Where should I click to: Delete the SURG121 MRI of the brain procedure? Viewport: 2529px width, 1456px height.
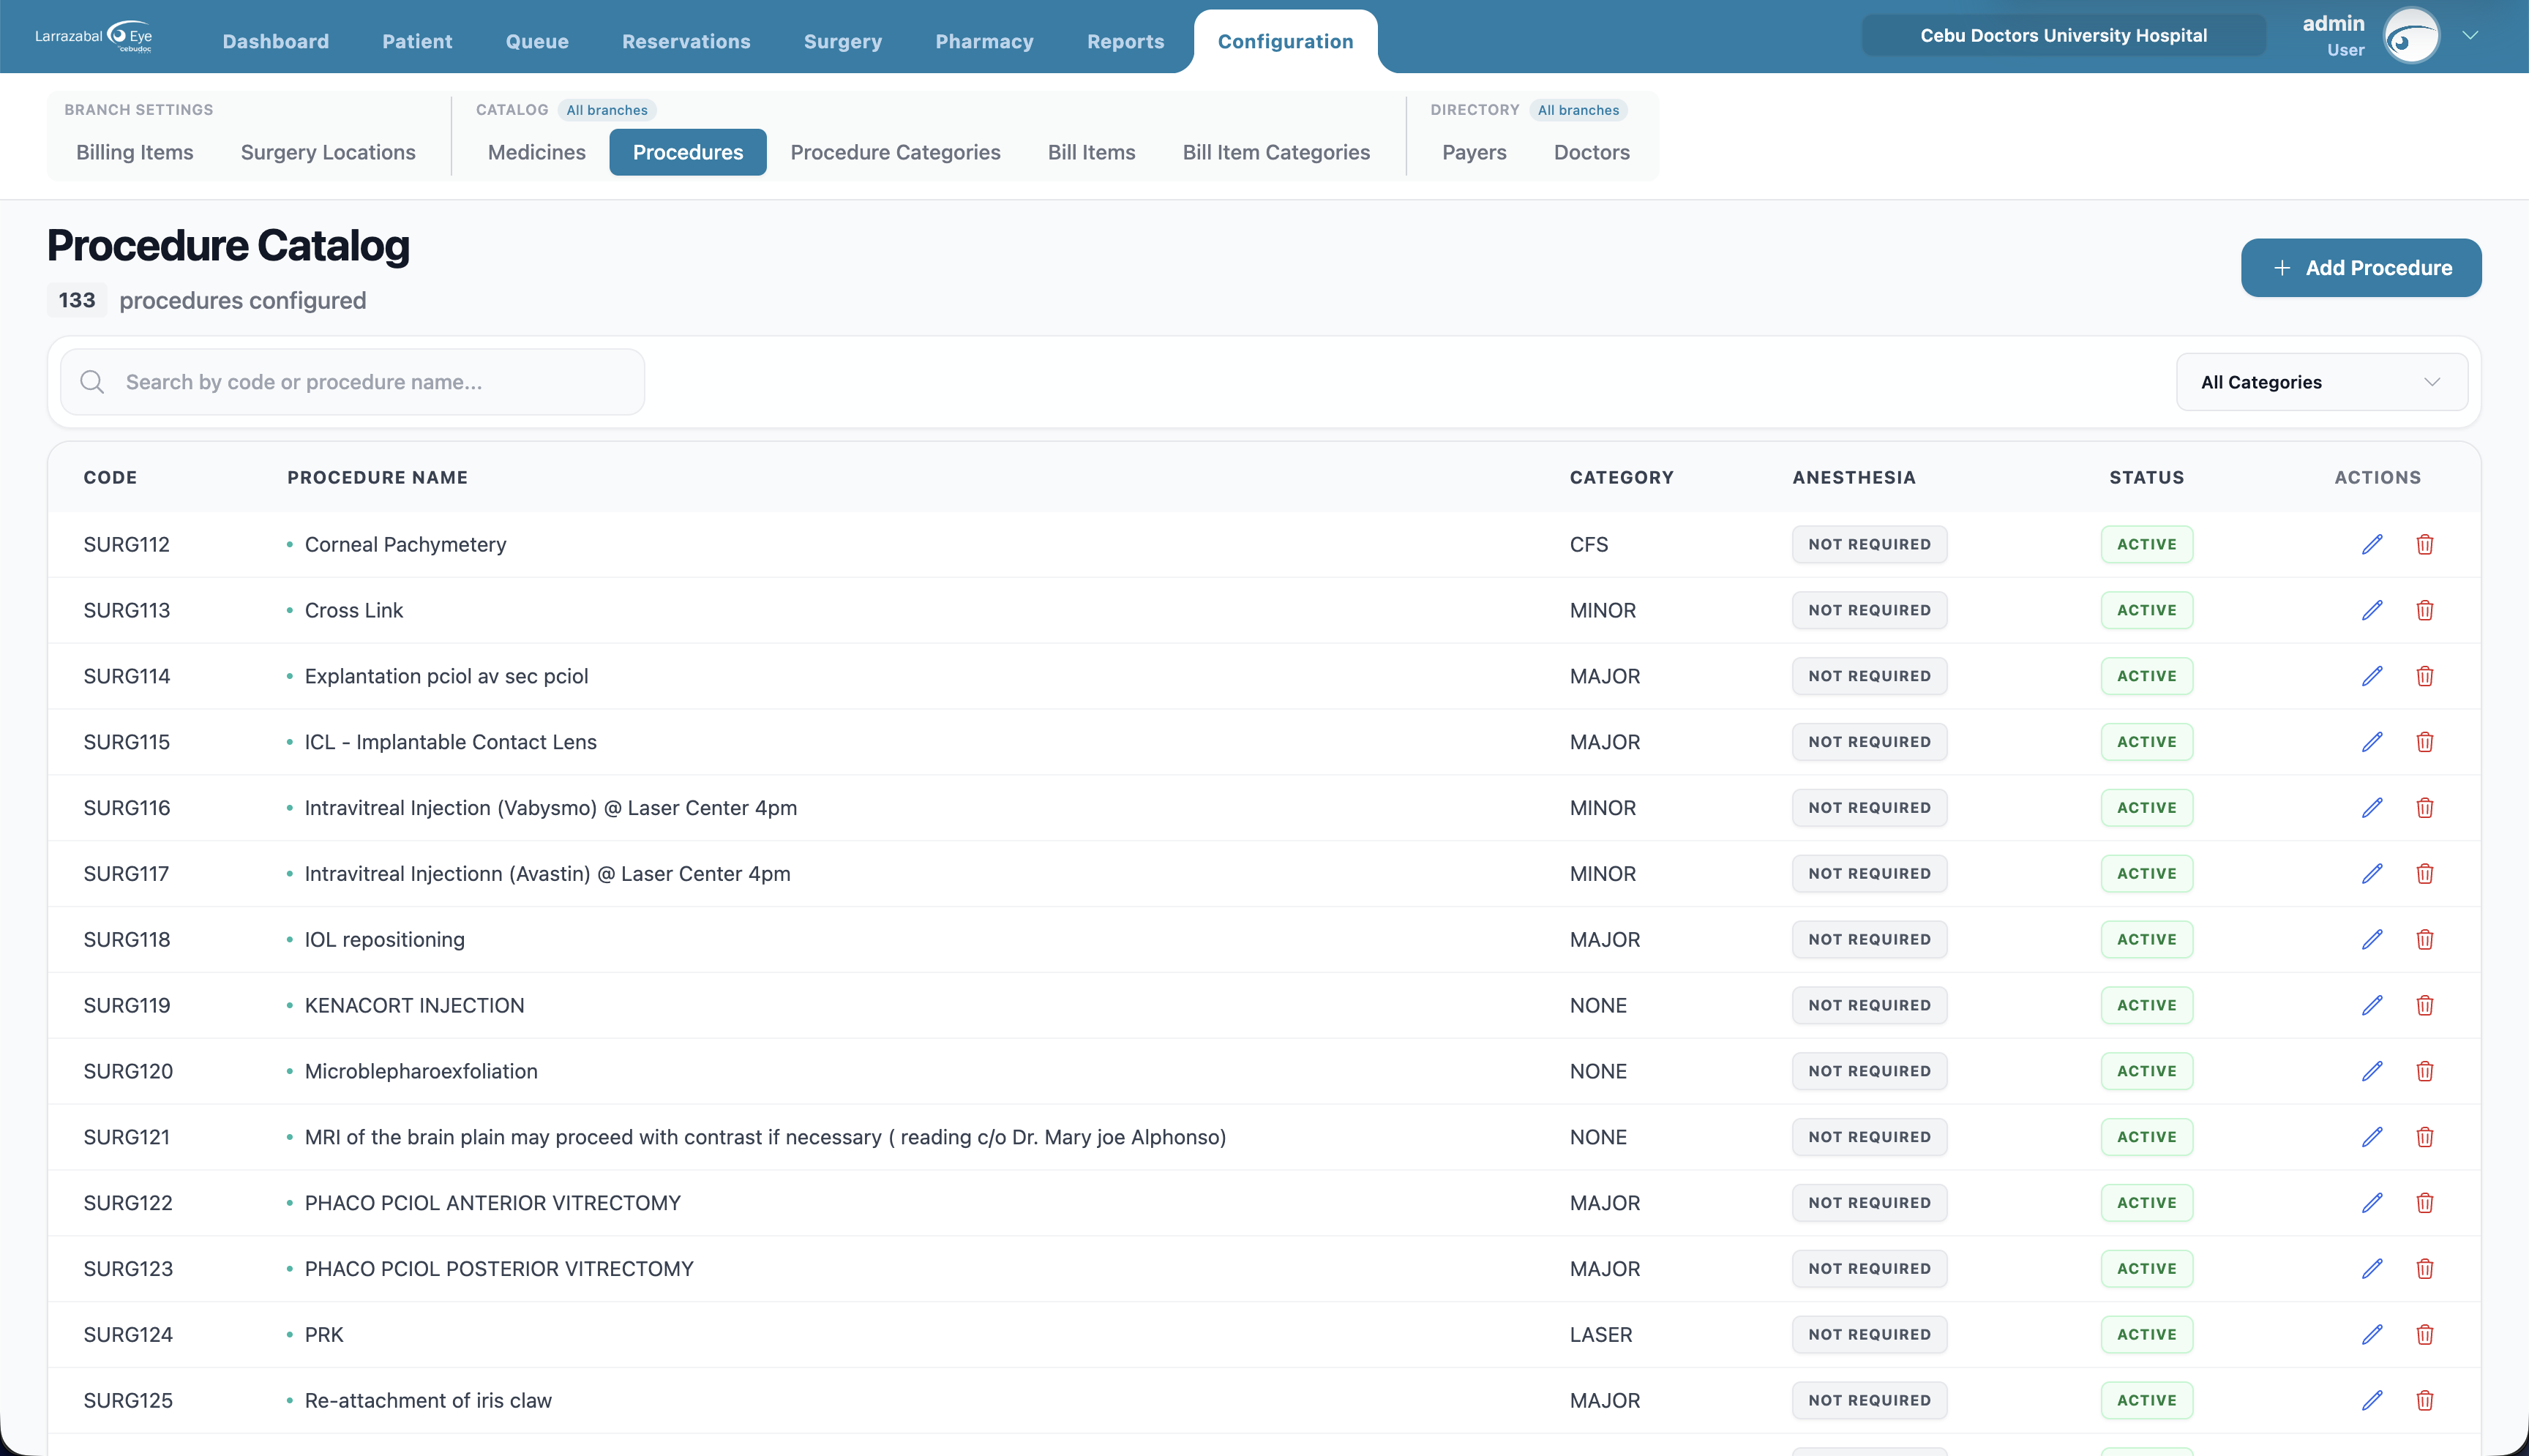[2425, 1137]
